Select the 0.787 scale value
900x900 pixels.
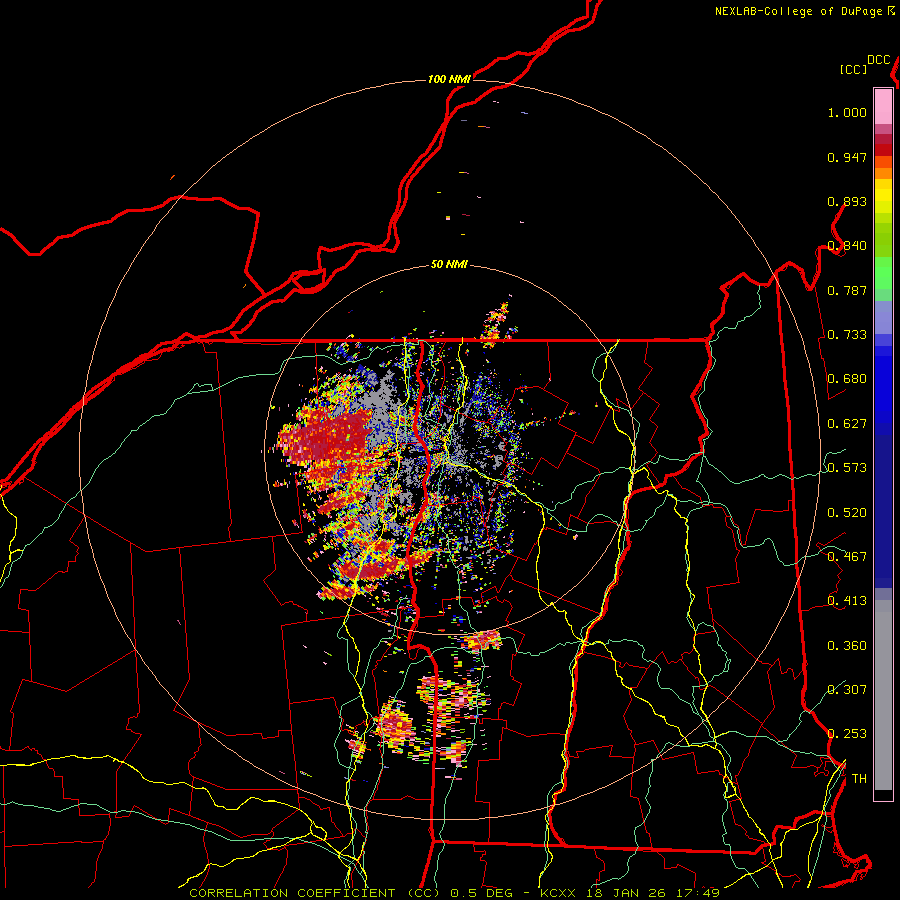(847, 290)
